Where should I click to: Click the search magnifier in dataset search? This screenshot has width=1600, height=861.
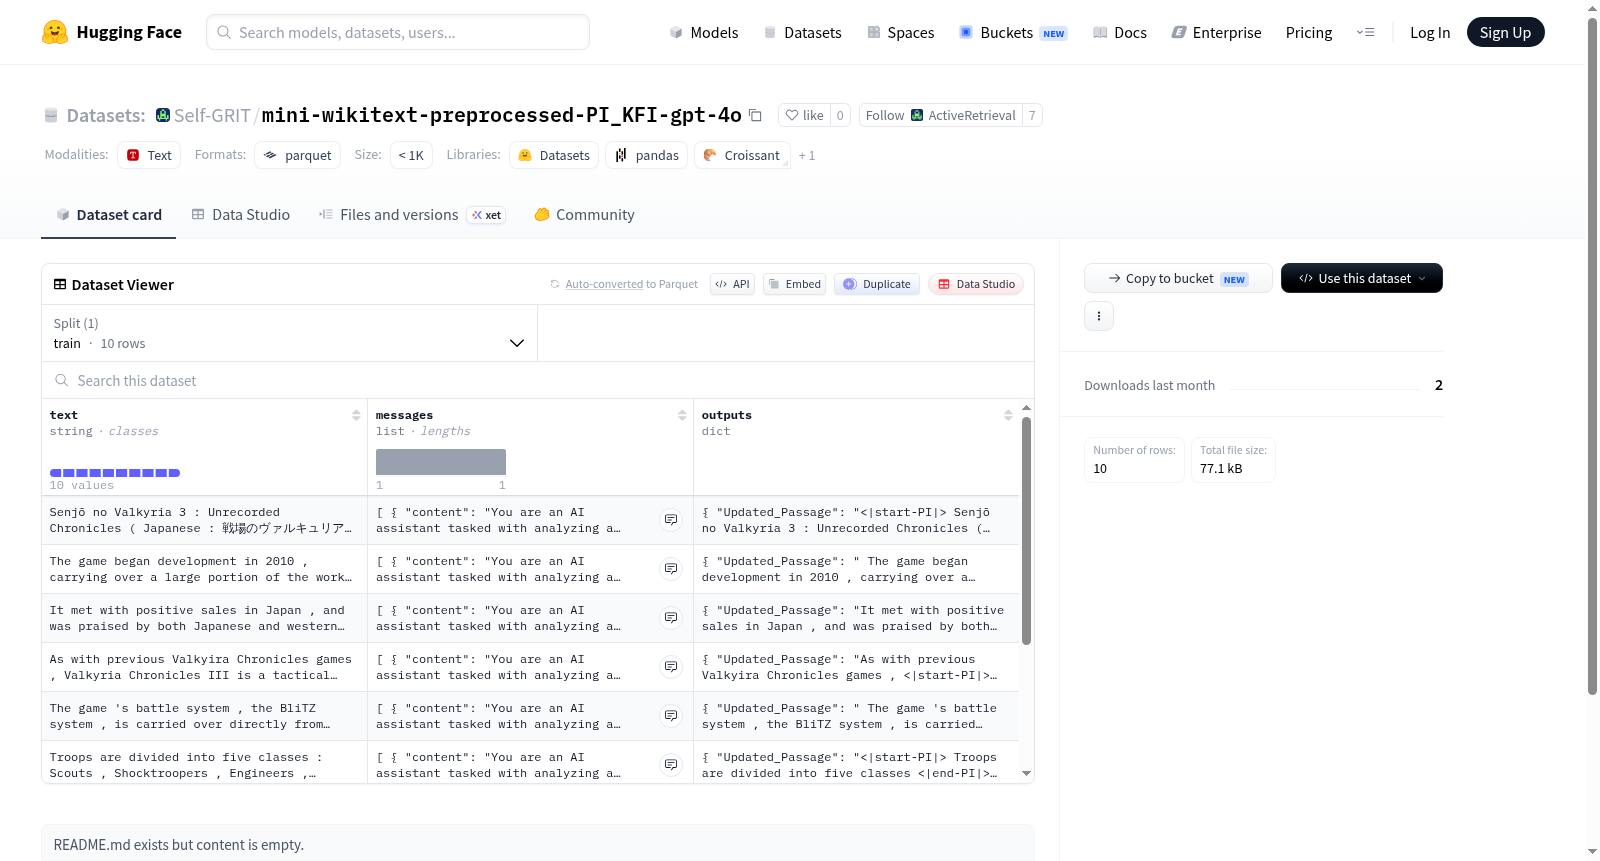click(62, 380)
